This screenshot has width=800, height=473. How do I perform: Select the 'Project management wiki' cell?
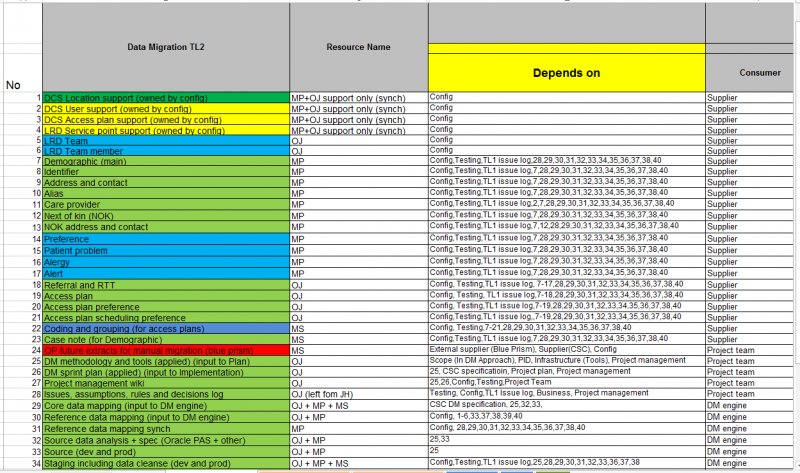(x=165, y=381)
